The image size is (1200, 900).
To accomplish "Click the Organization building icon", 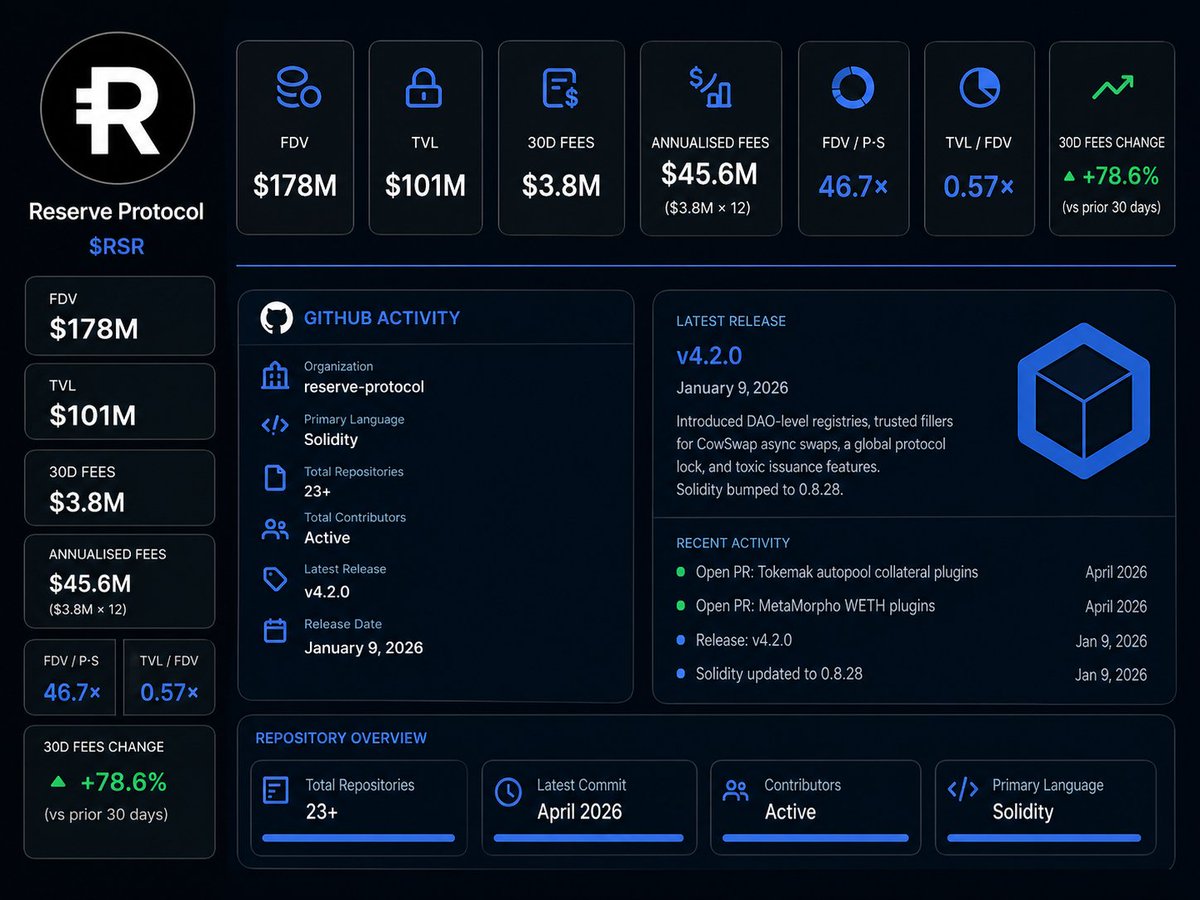I will (x=274, y=376).
